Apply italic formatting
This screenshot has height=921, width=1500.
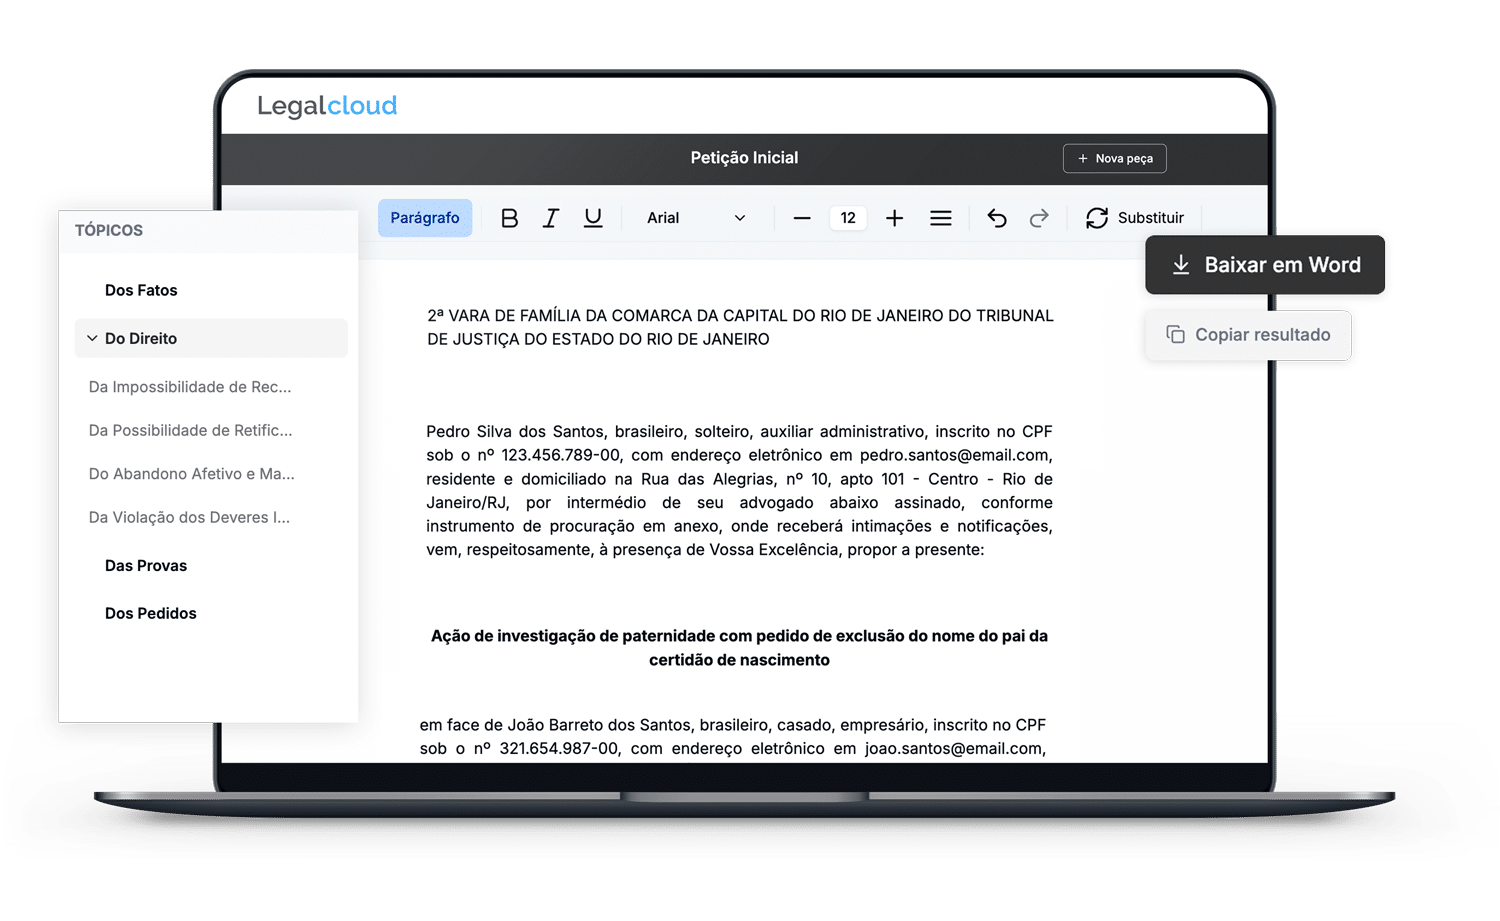click(x=551, y=217)
